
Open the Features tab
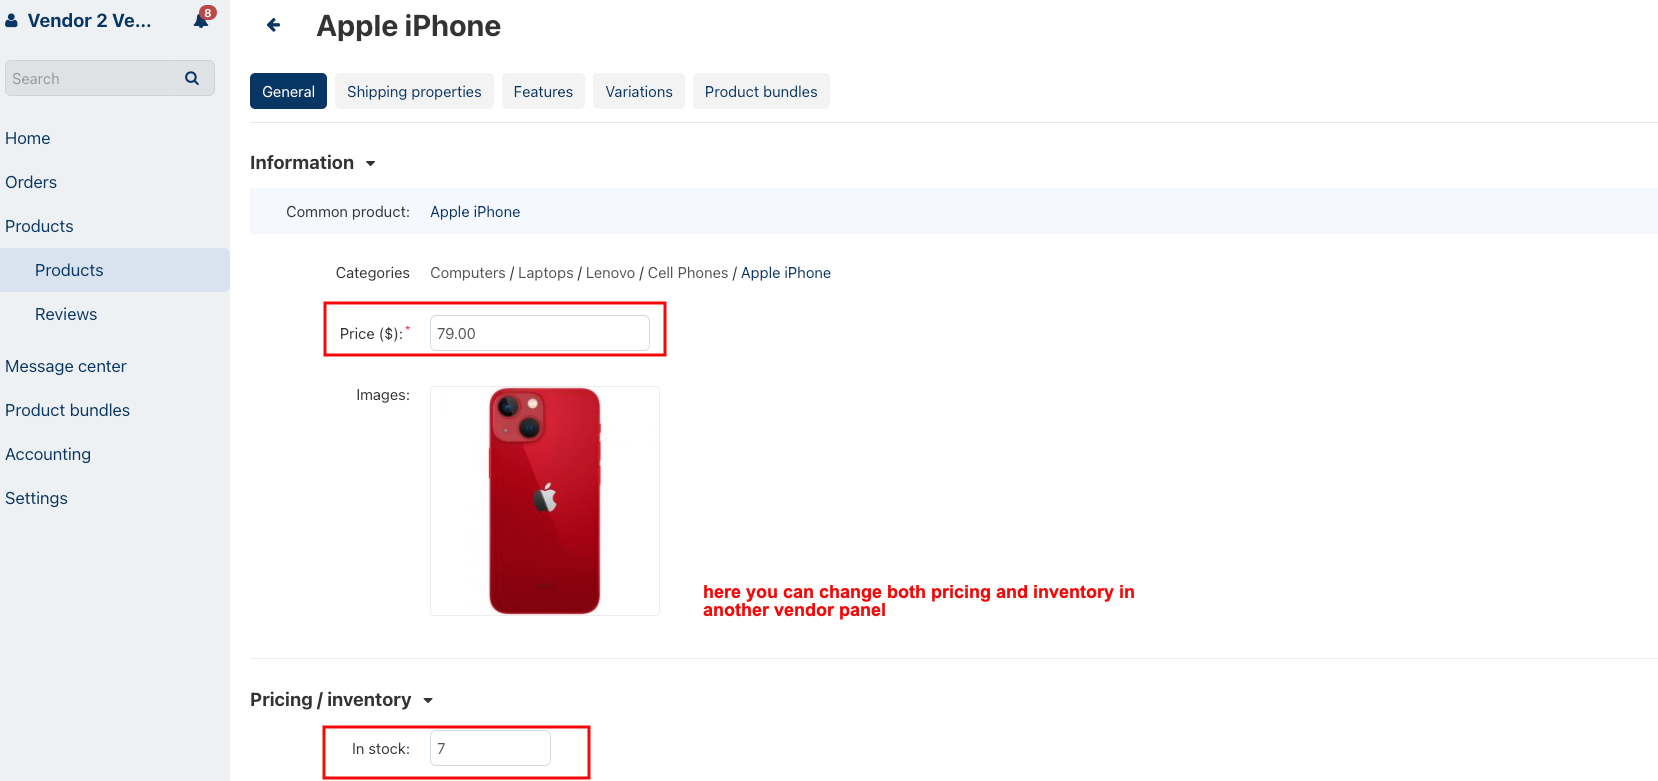tap(543, 91)
